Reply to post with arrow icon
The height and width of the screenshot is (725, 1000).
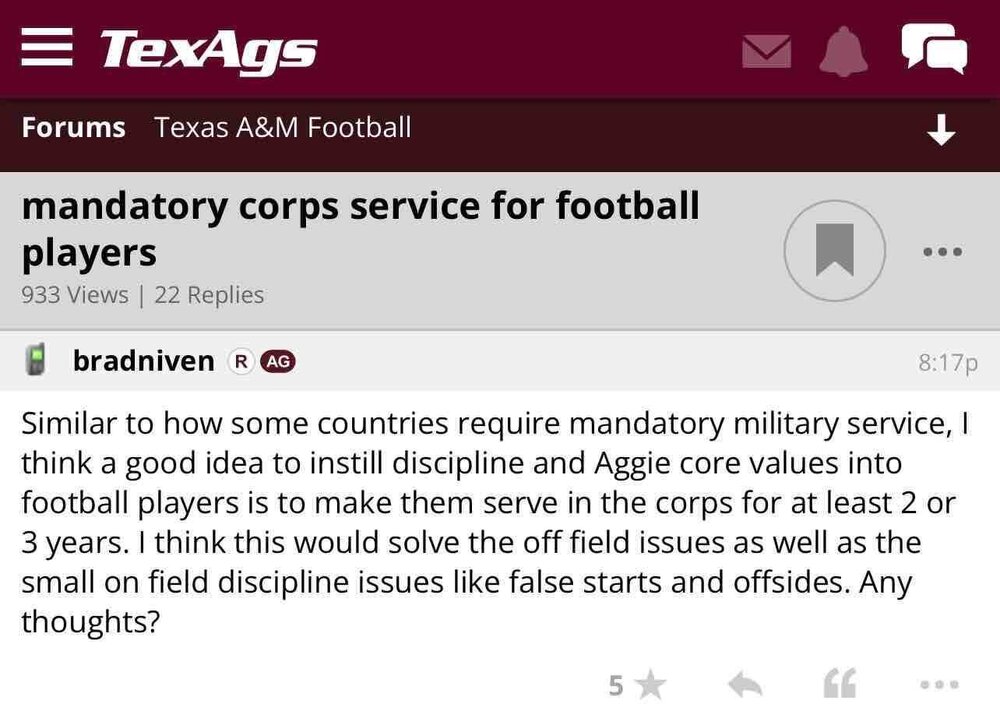pos(745,686)
